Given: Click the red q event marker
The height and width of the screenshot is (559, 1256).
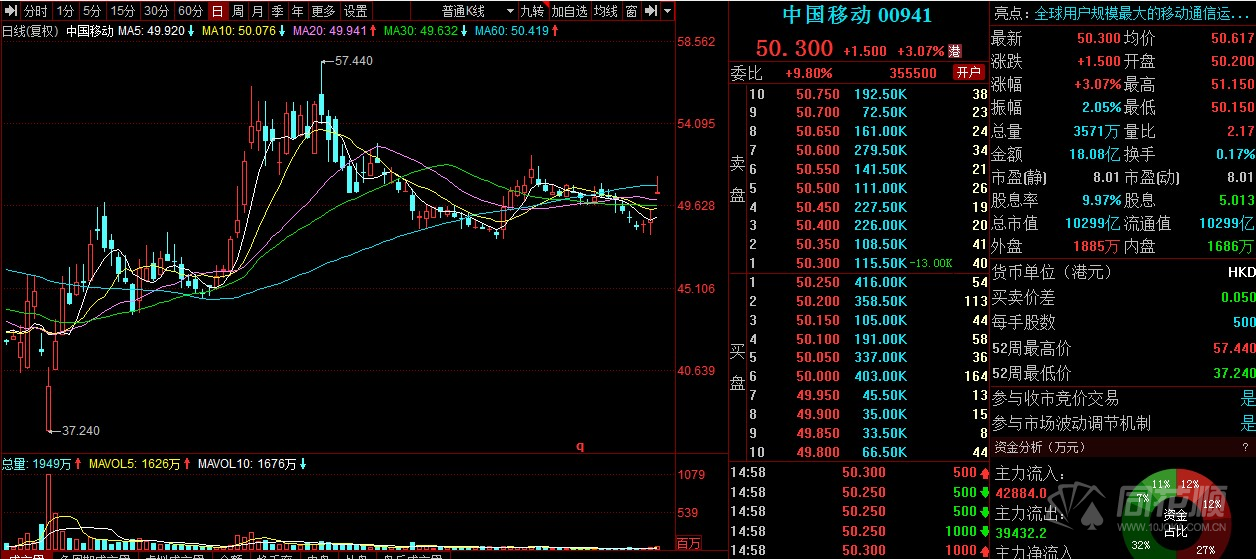Looking at the screenshot, I should point(580,446).
